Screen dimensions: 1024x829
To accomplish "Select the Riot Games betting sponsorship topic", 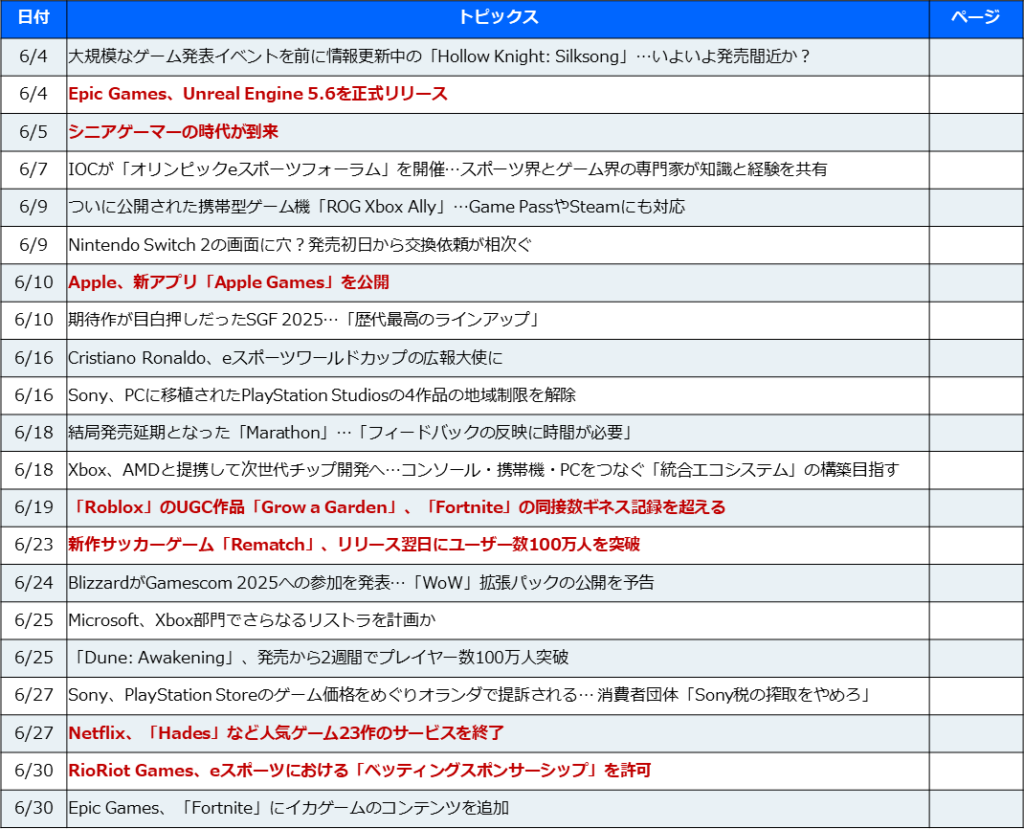I will tap(360, 770).
